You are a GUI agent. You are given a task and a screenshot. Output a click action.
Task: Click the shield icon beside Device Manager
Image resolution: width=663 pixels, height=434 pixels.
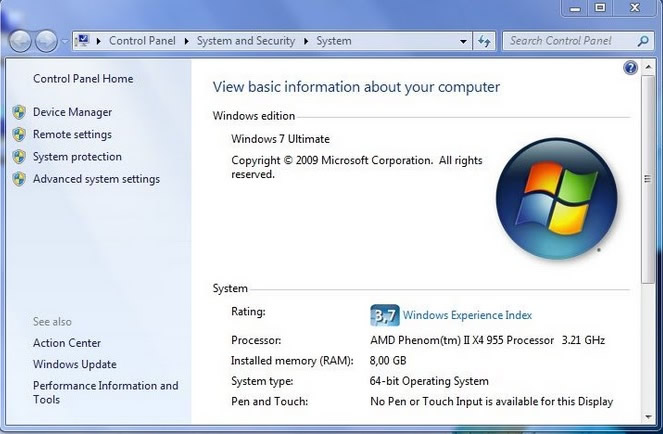[19, 112]
